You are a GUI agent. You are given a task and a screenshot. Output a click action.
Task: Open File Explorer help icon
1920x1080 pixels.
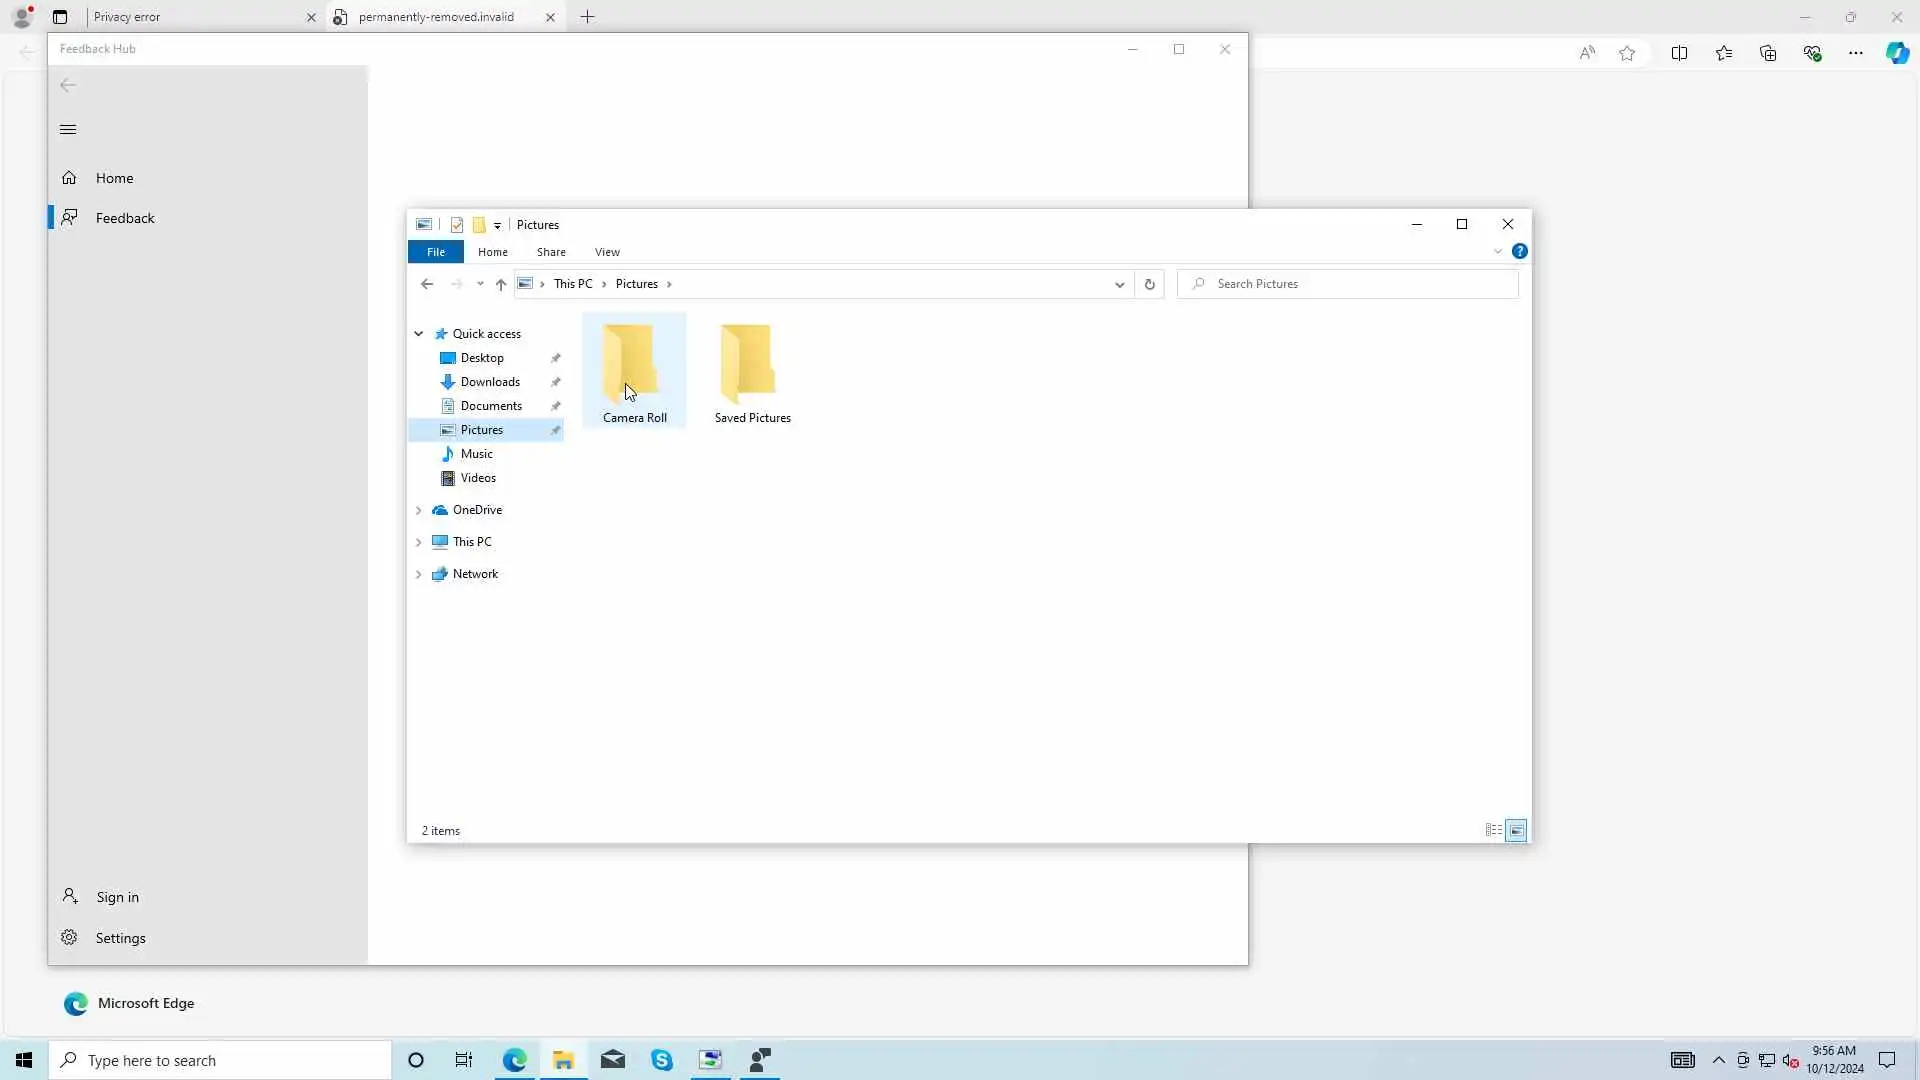[1519, 252]
